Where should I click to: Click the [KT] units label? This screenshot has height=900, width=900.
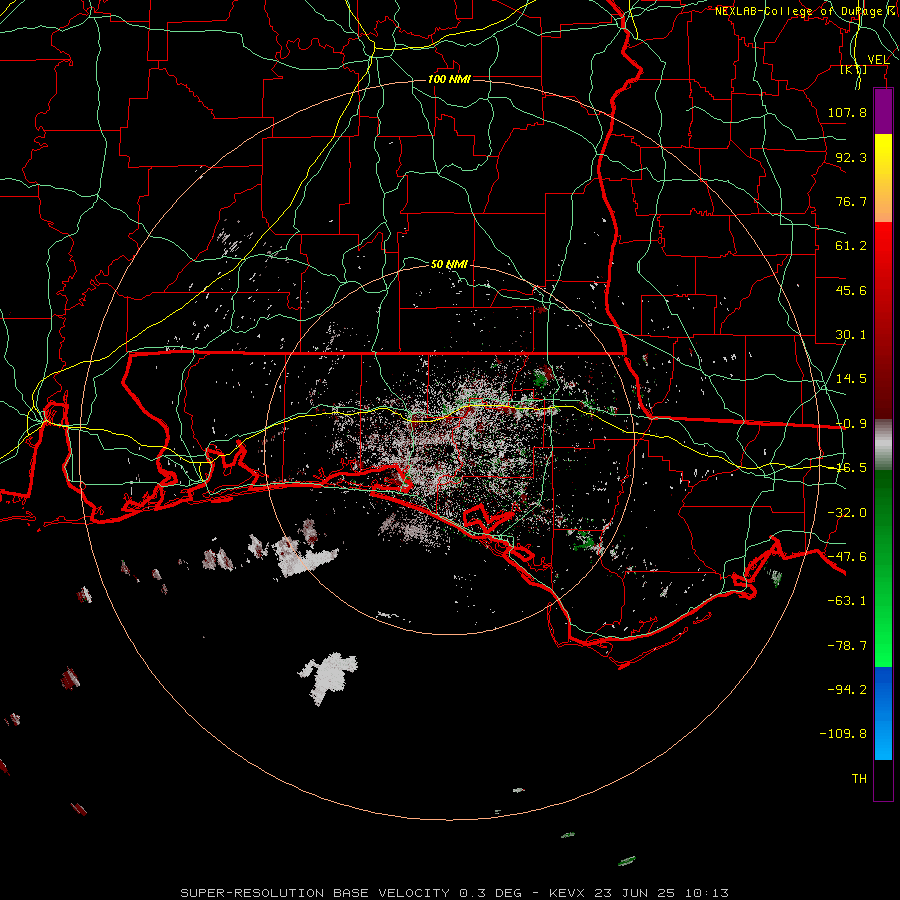click(854, 69)
